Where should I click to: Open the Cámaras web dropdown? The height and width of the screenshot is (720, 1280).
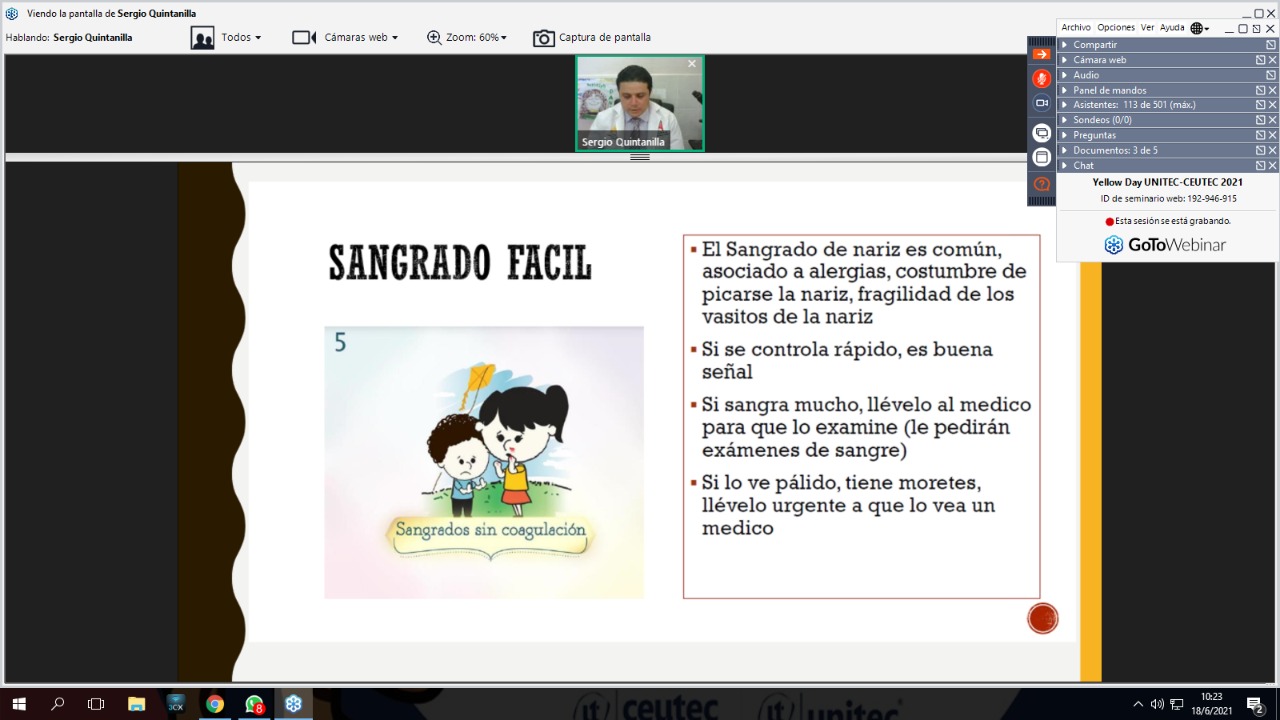345,37
